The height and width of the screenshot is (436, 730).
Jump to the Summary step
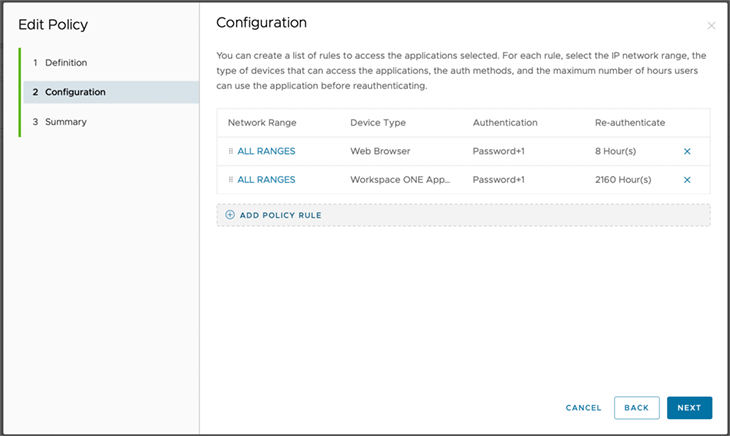65,122
